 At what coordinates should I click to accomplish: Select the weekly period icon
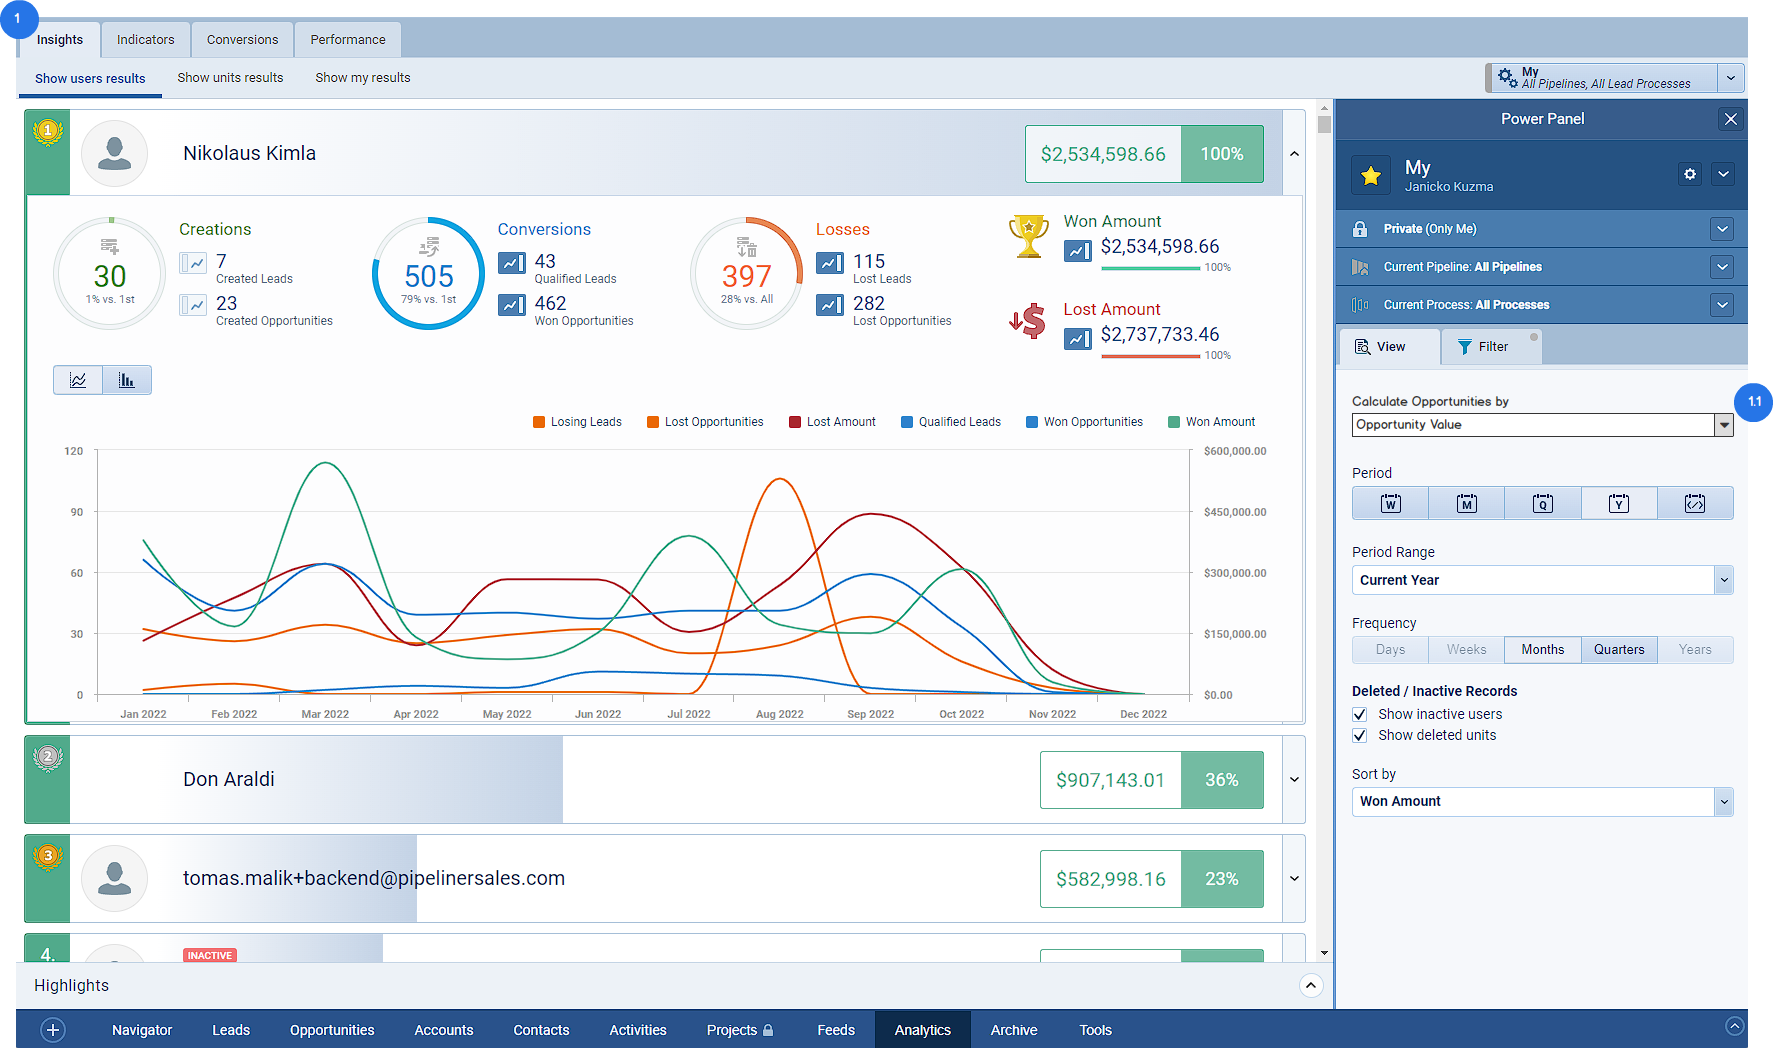(1390, 503)
